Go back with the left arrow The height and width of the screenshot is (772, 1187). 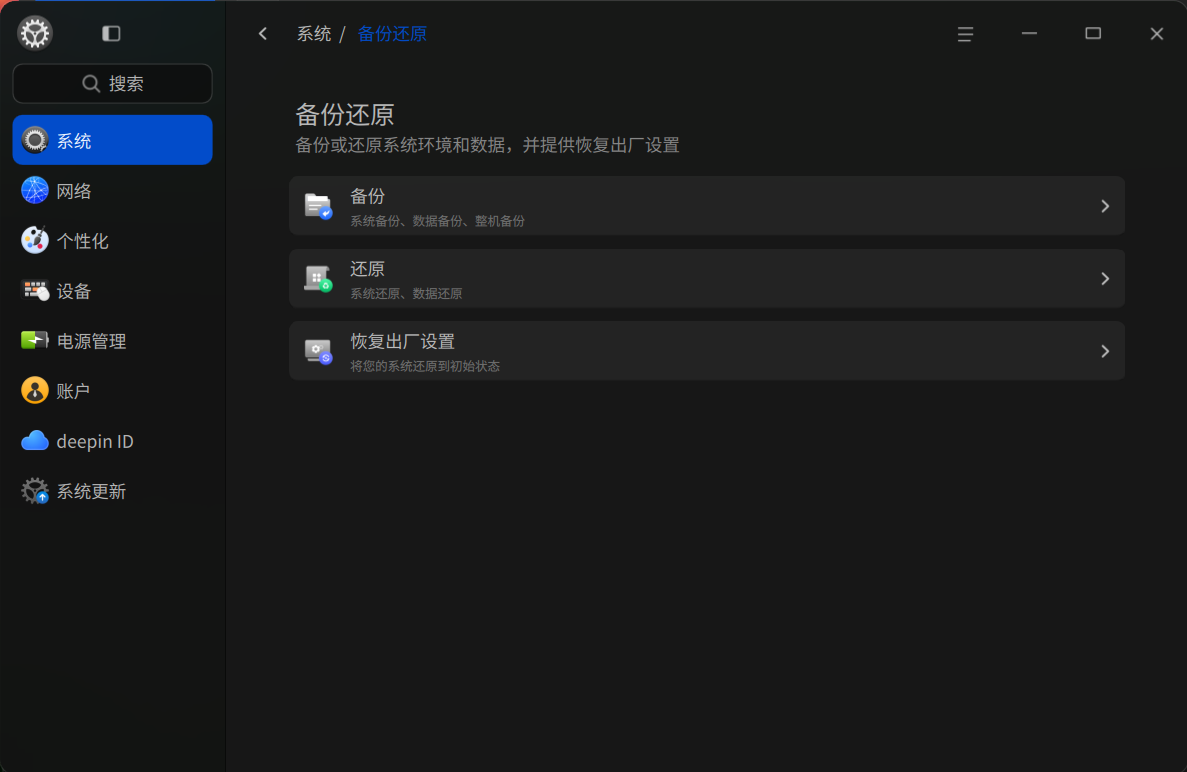pos(263,33)
